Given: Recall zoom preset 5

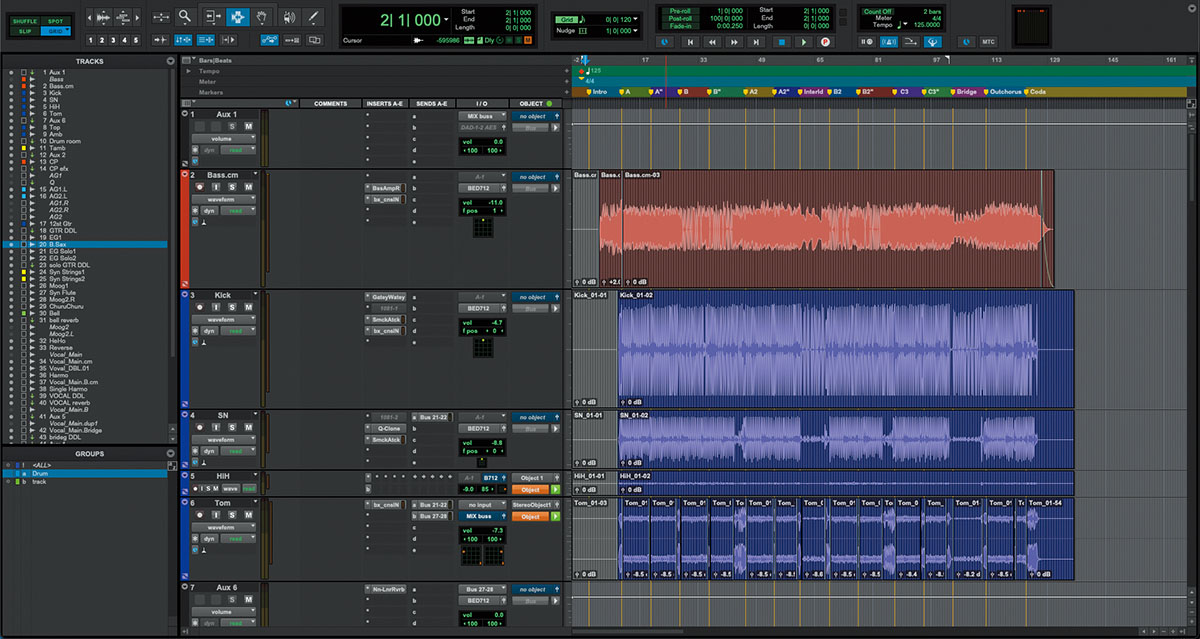Looking at the screenshot, I should [x=136, y=40].
